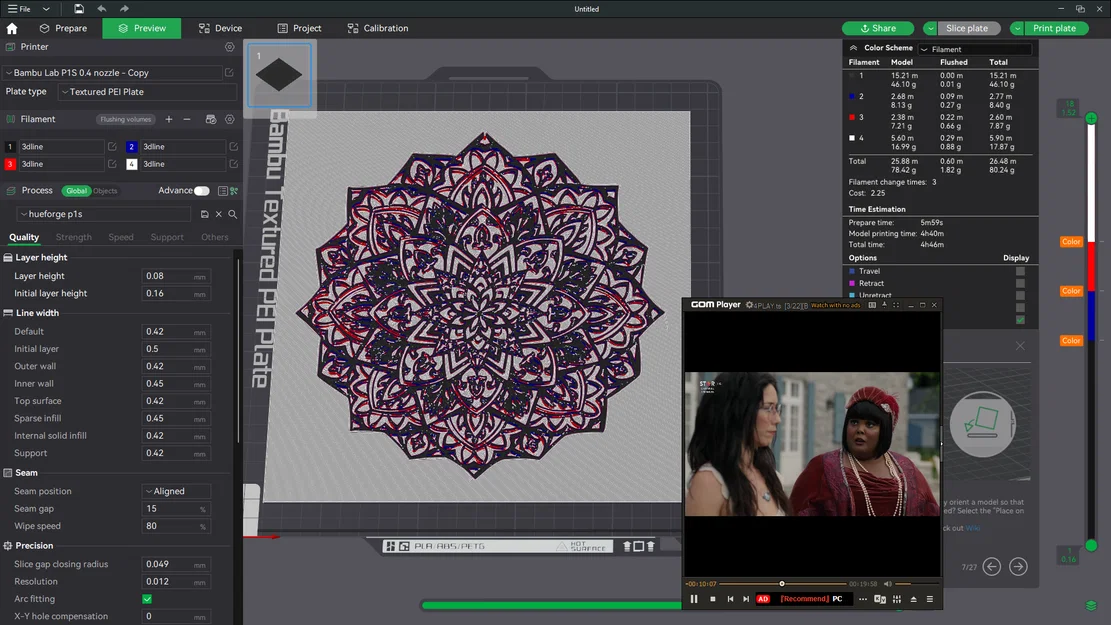Click the orange Color swatch beside the layer slider
Image resolution: width=1111 pixels, height=625 pixels.
(1070, 241)
